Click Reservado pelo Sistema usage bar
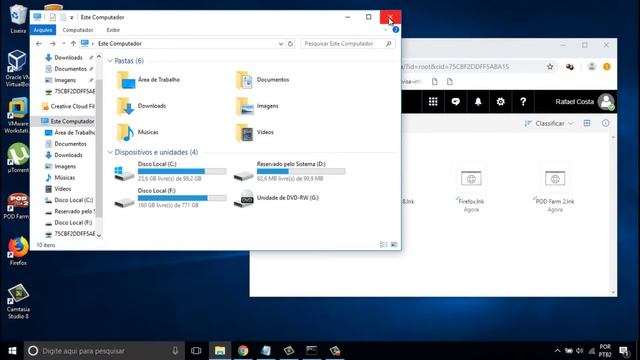The height and width of the screenshot is (360, 640). (301, 171)
